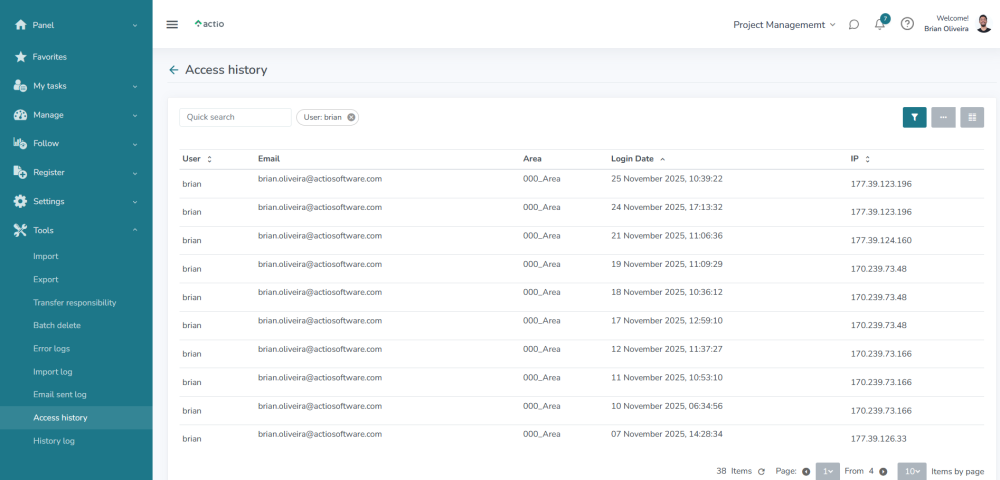The height and width of the screenshot is (480, 1000).
Task: Select the 18 November 2025, 10:36:12 login
Action: click(x=666, y=292)
